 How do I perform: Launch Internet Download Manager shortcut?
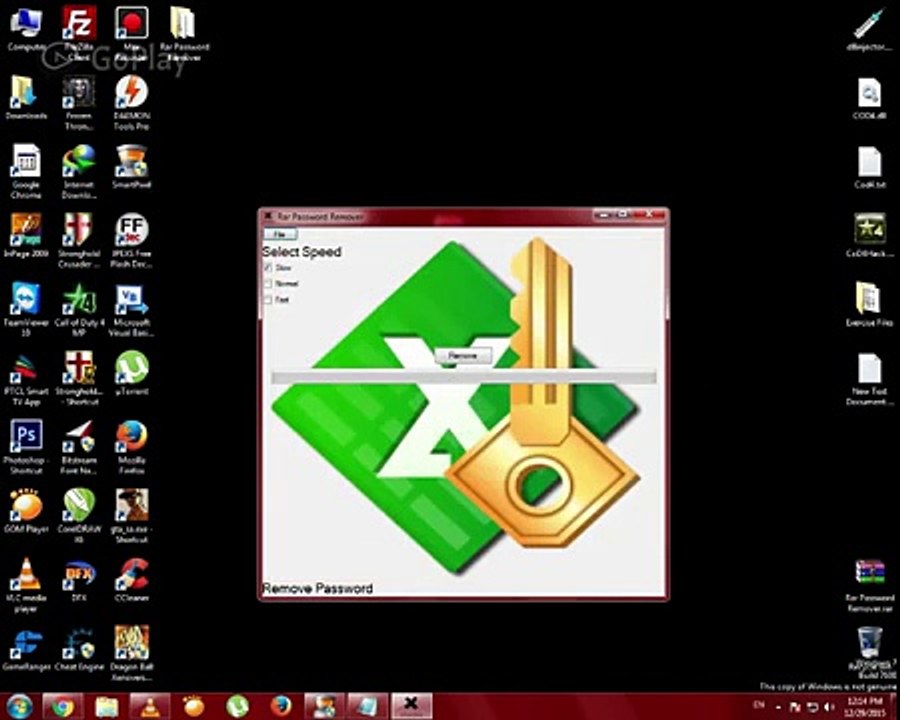click(79, 171)
